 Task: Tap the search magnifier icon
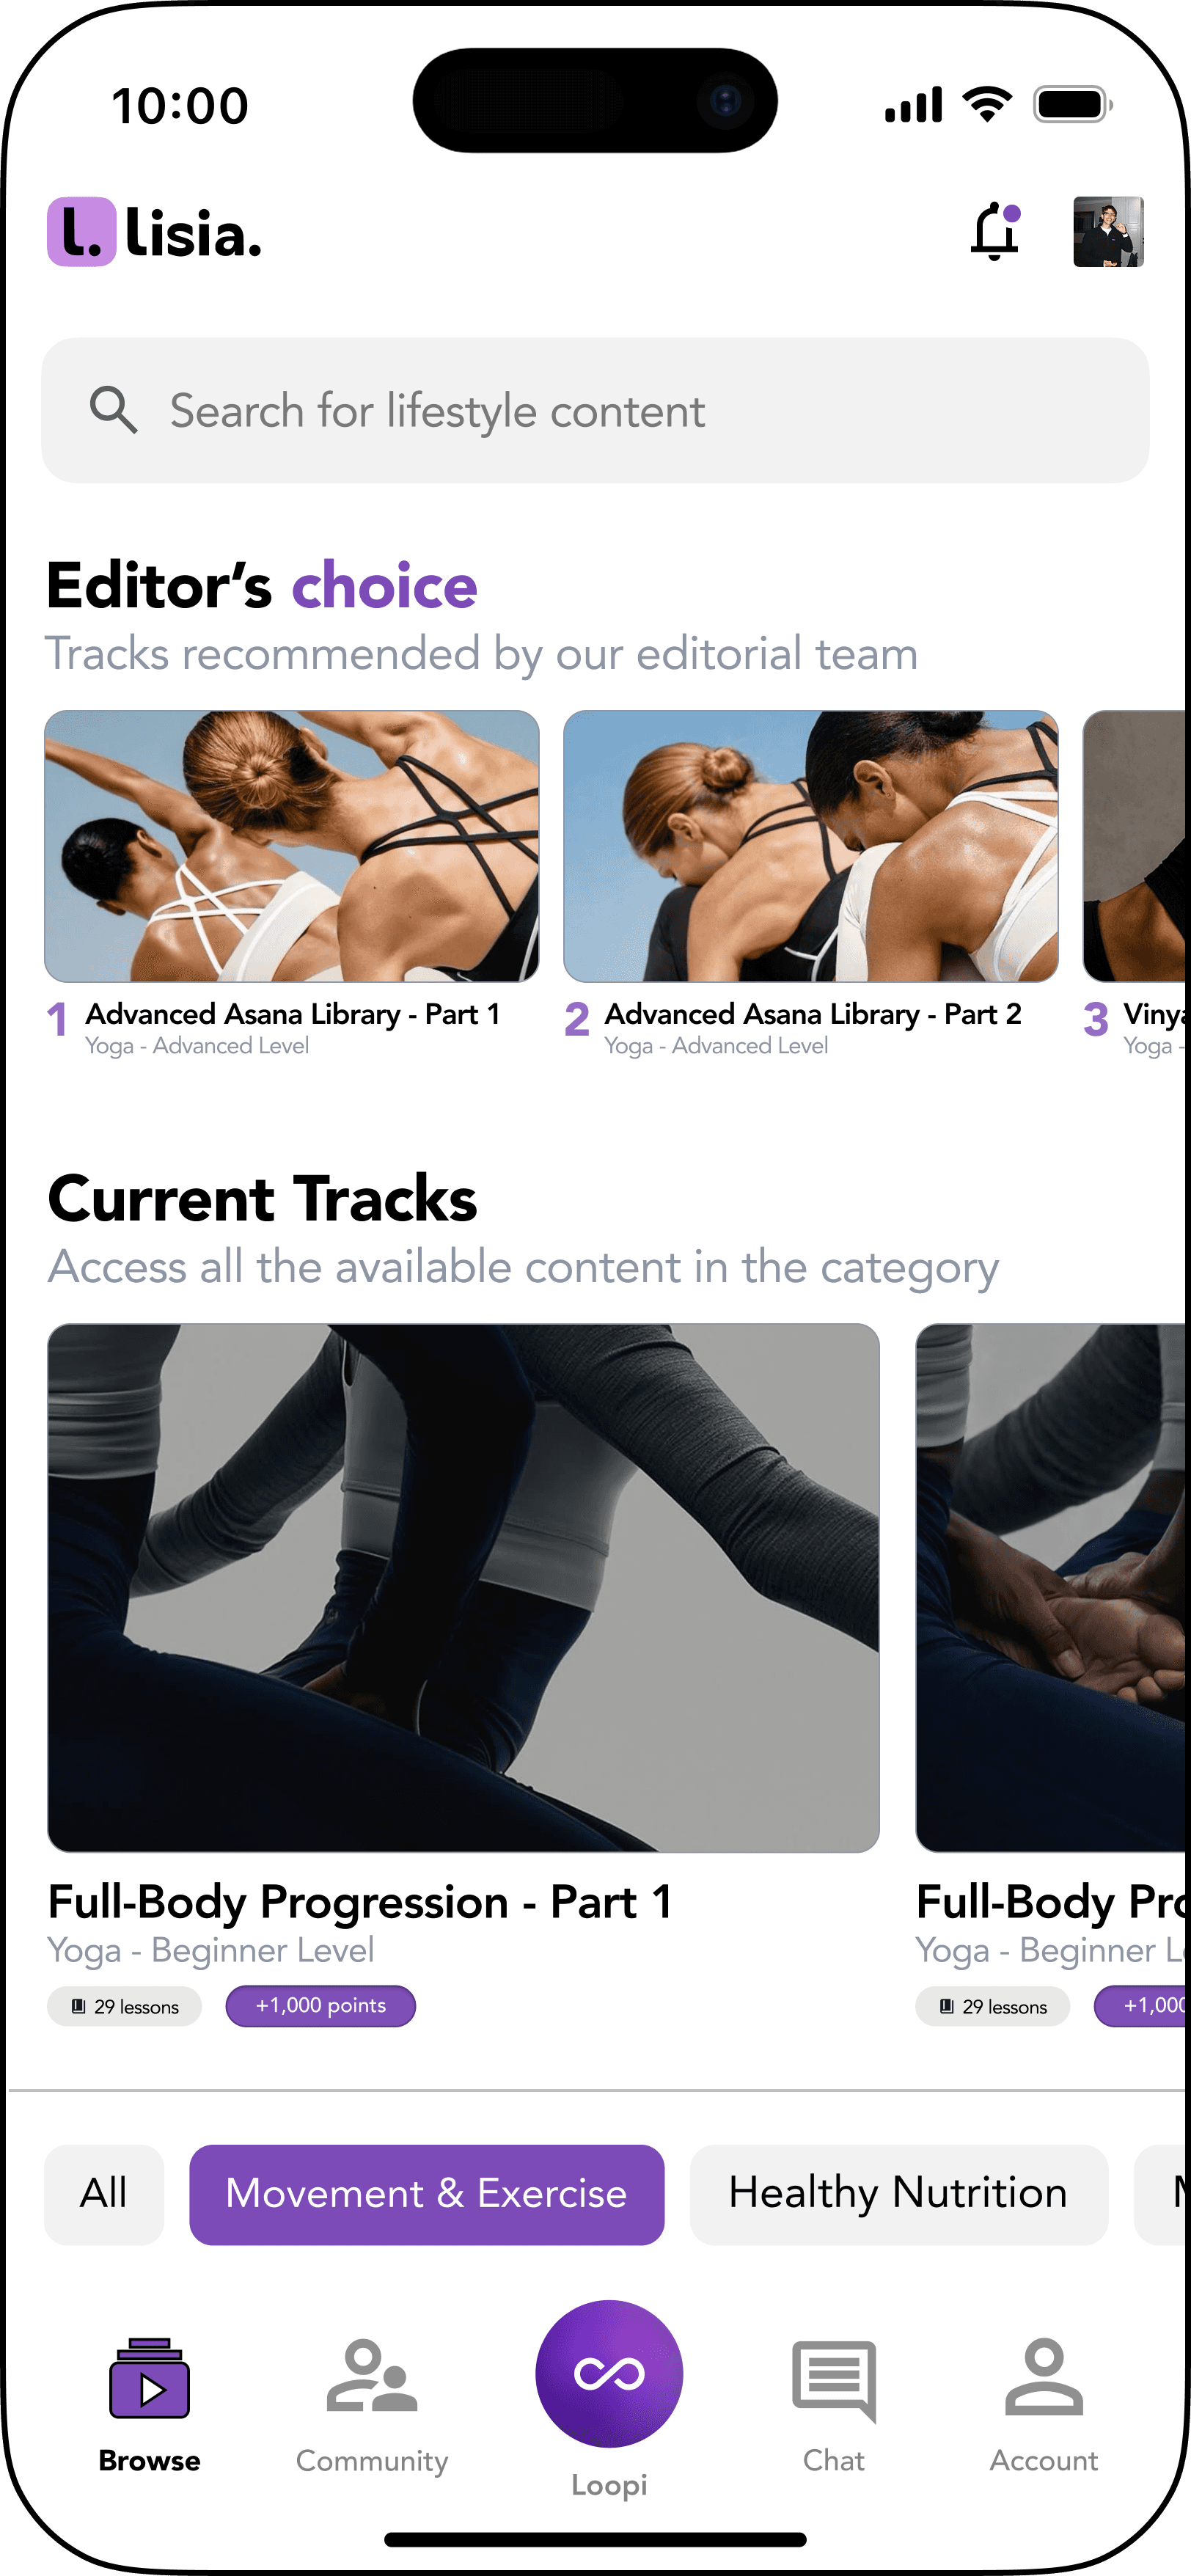coord(113,410)
